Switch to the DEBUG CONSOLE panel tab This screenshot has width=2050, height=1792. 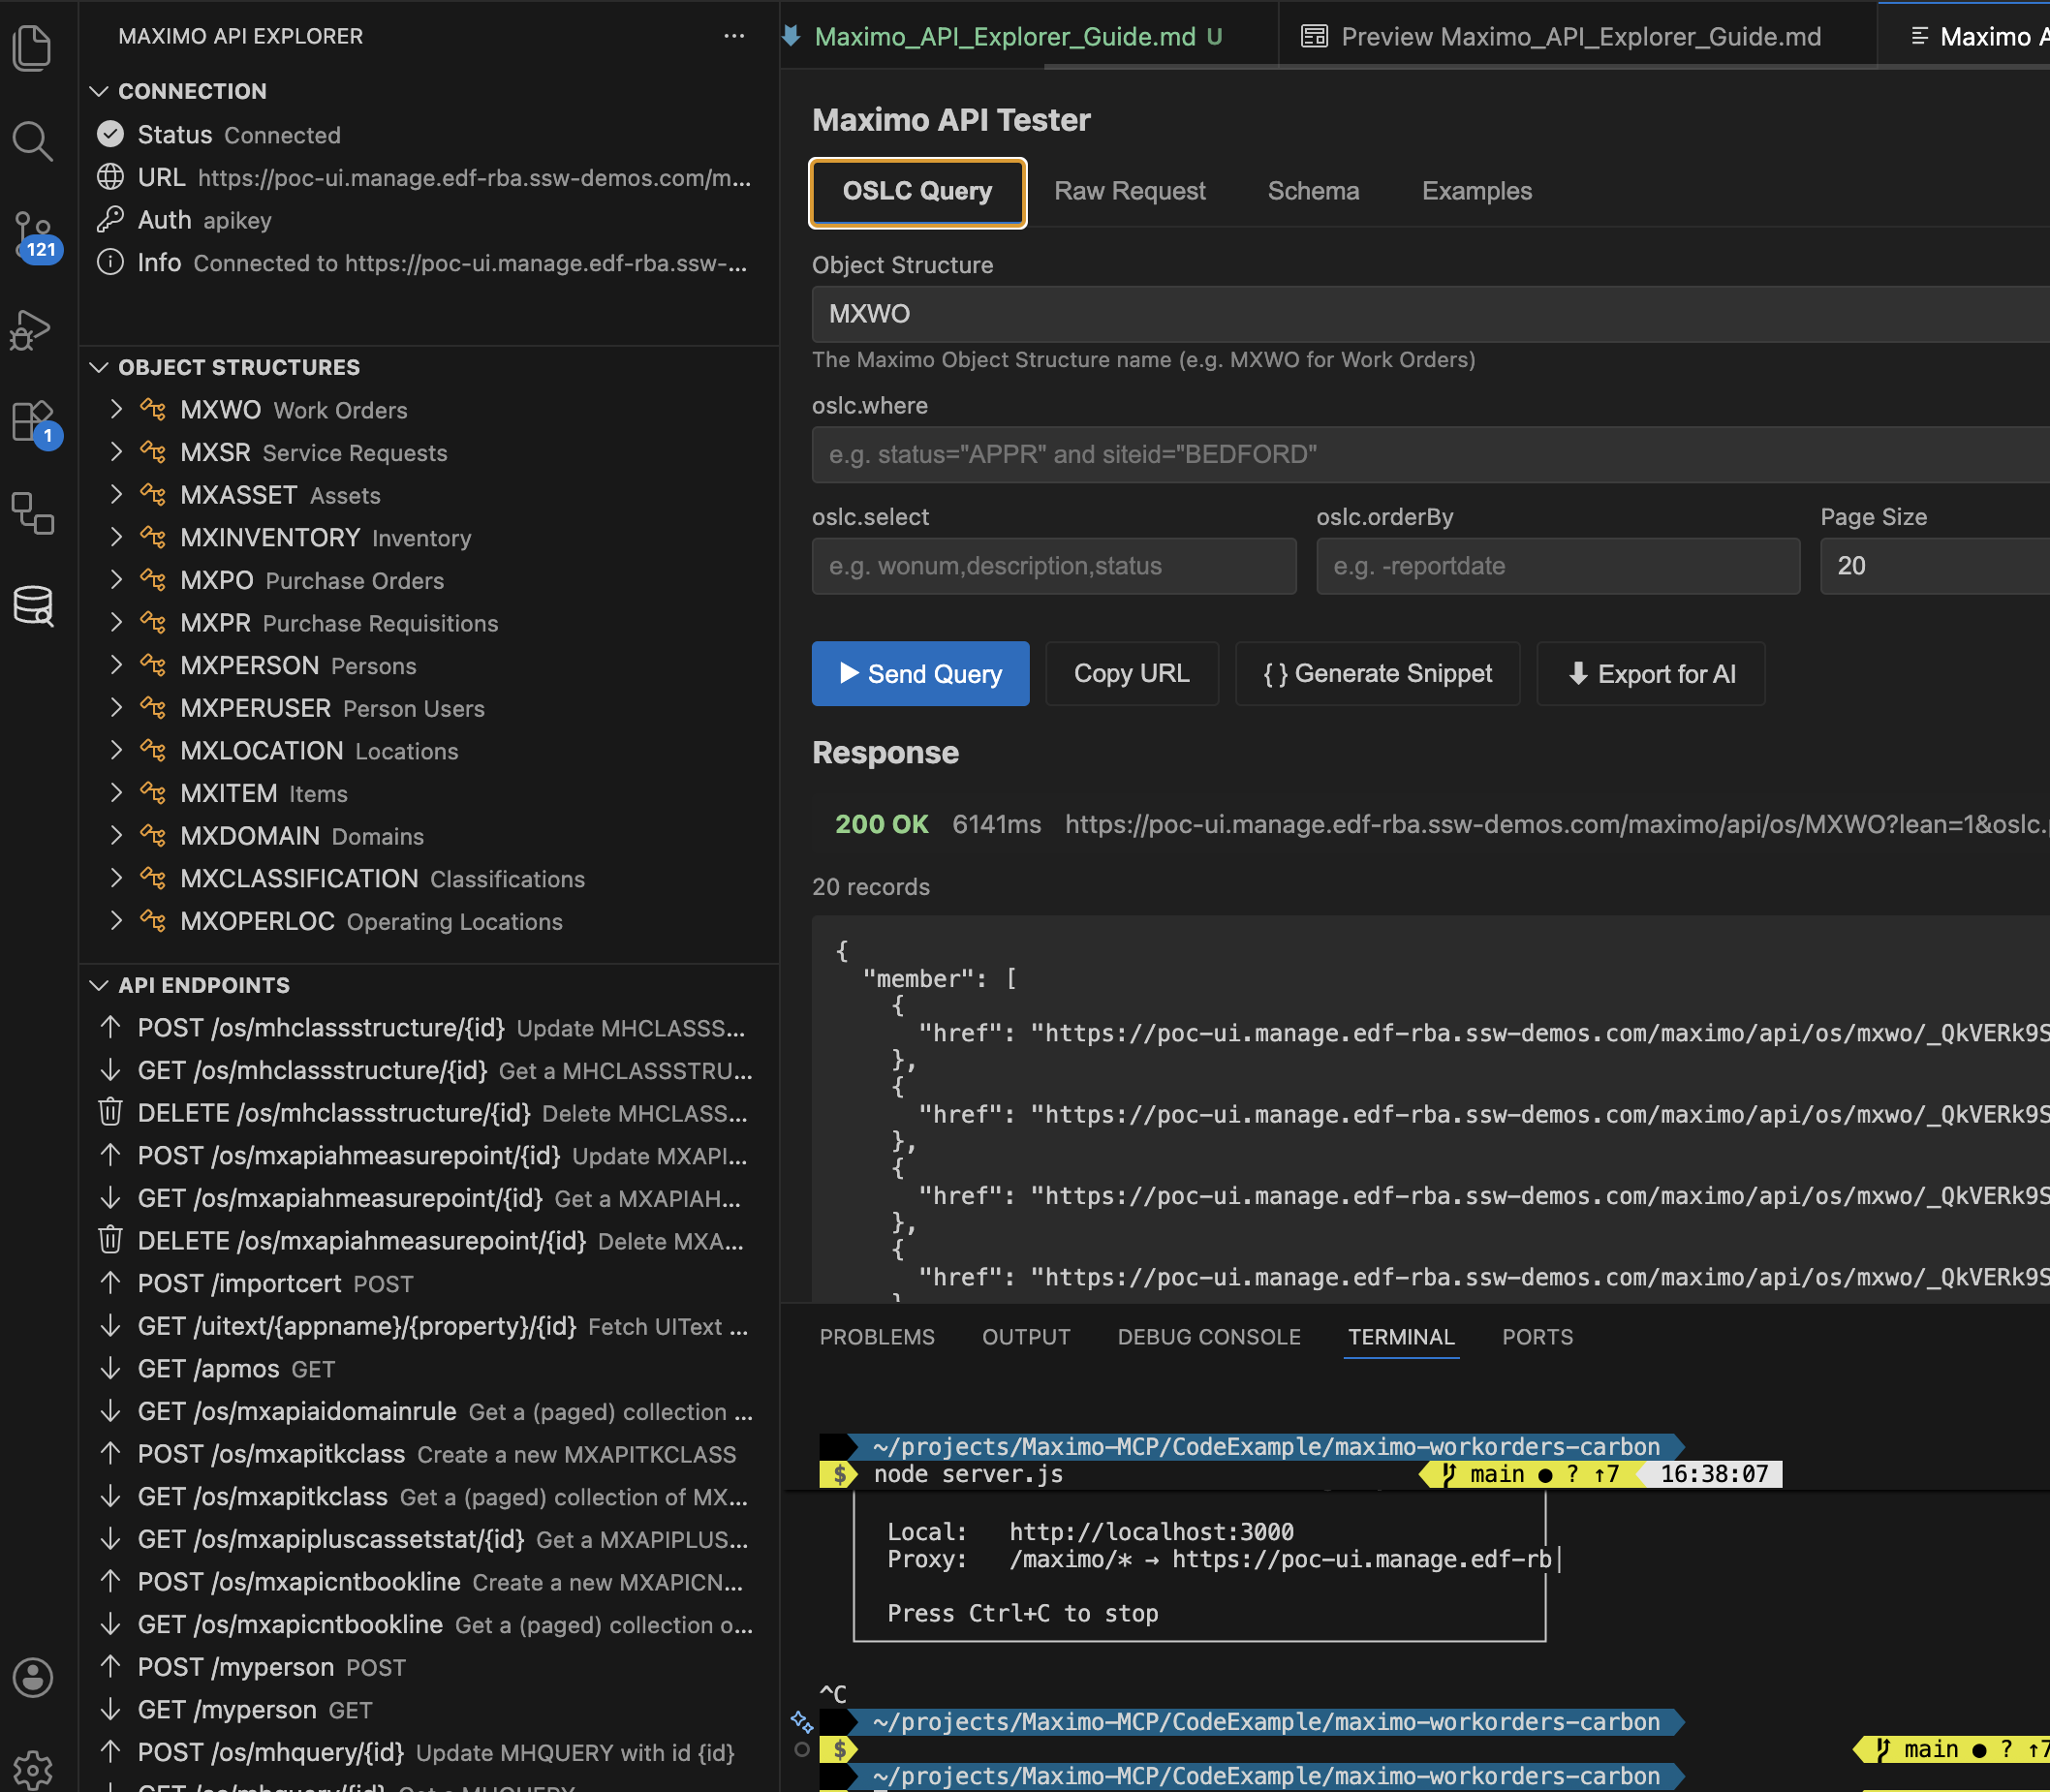point(1209,1337)
